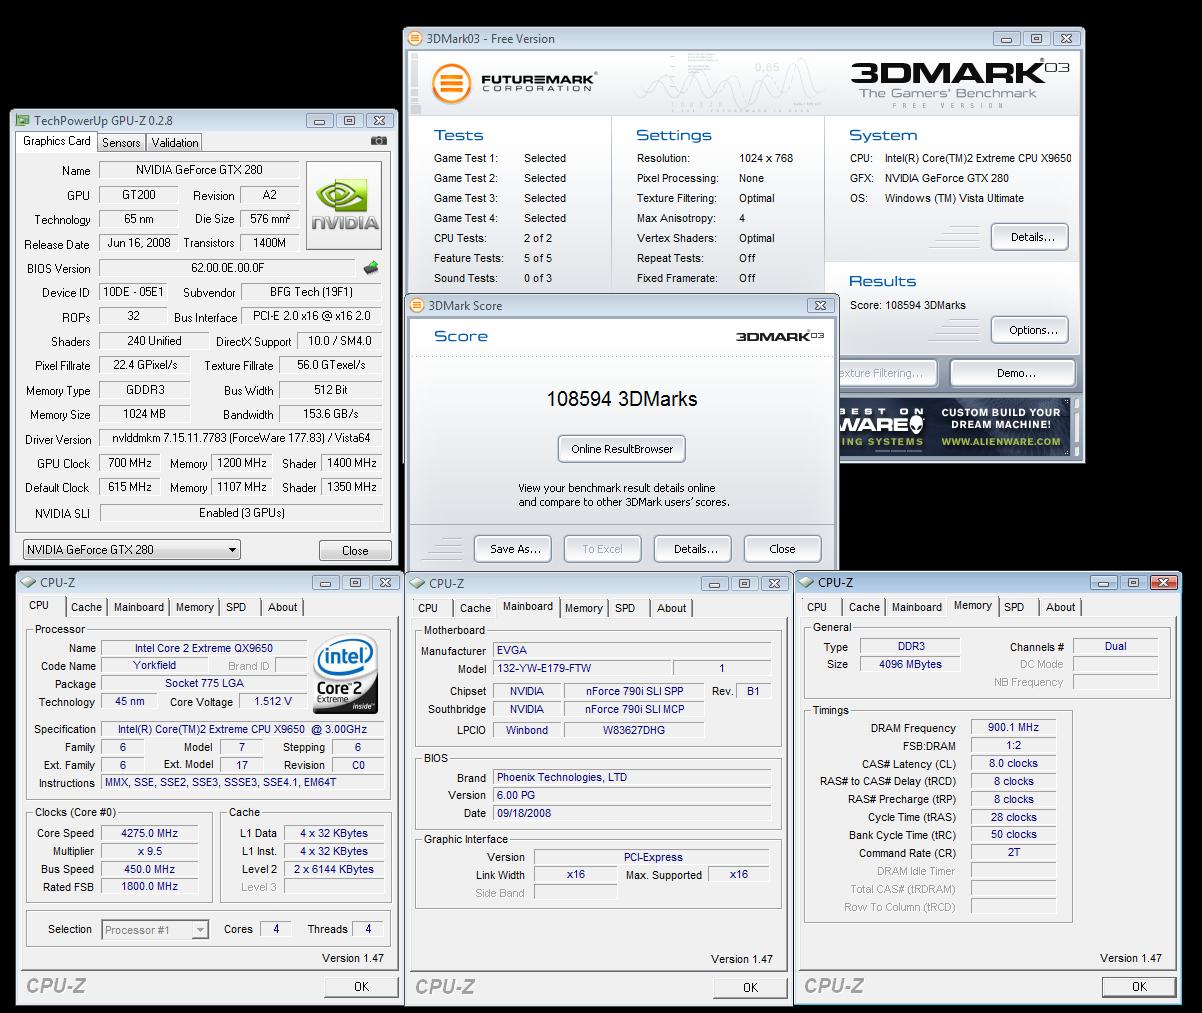Click OK in middle CPU-Z Mainboard window
The width and height of the screenshot is (1202, 1013).
pos(750,987)
